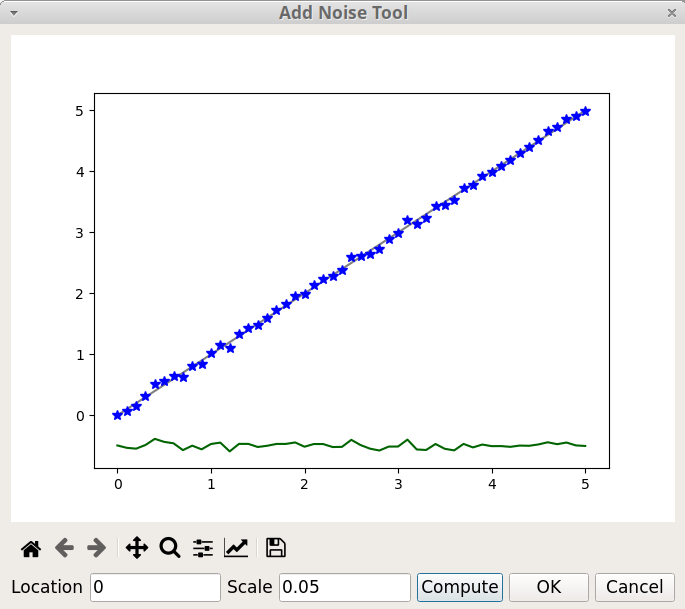685x609 pixels.
Task: Click the bottom-left blue star at the origin
Action: tap(117, 415)
